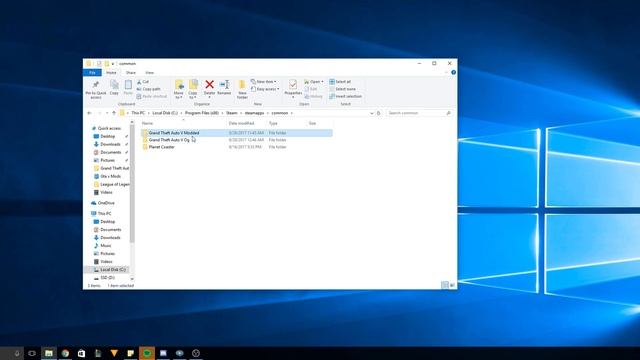Open Microsoft Store from the taskbar
Viewport: 640px width, 360px height.
pyautogui.click(x=82, y=353)
